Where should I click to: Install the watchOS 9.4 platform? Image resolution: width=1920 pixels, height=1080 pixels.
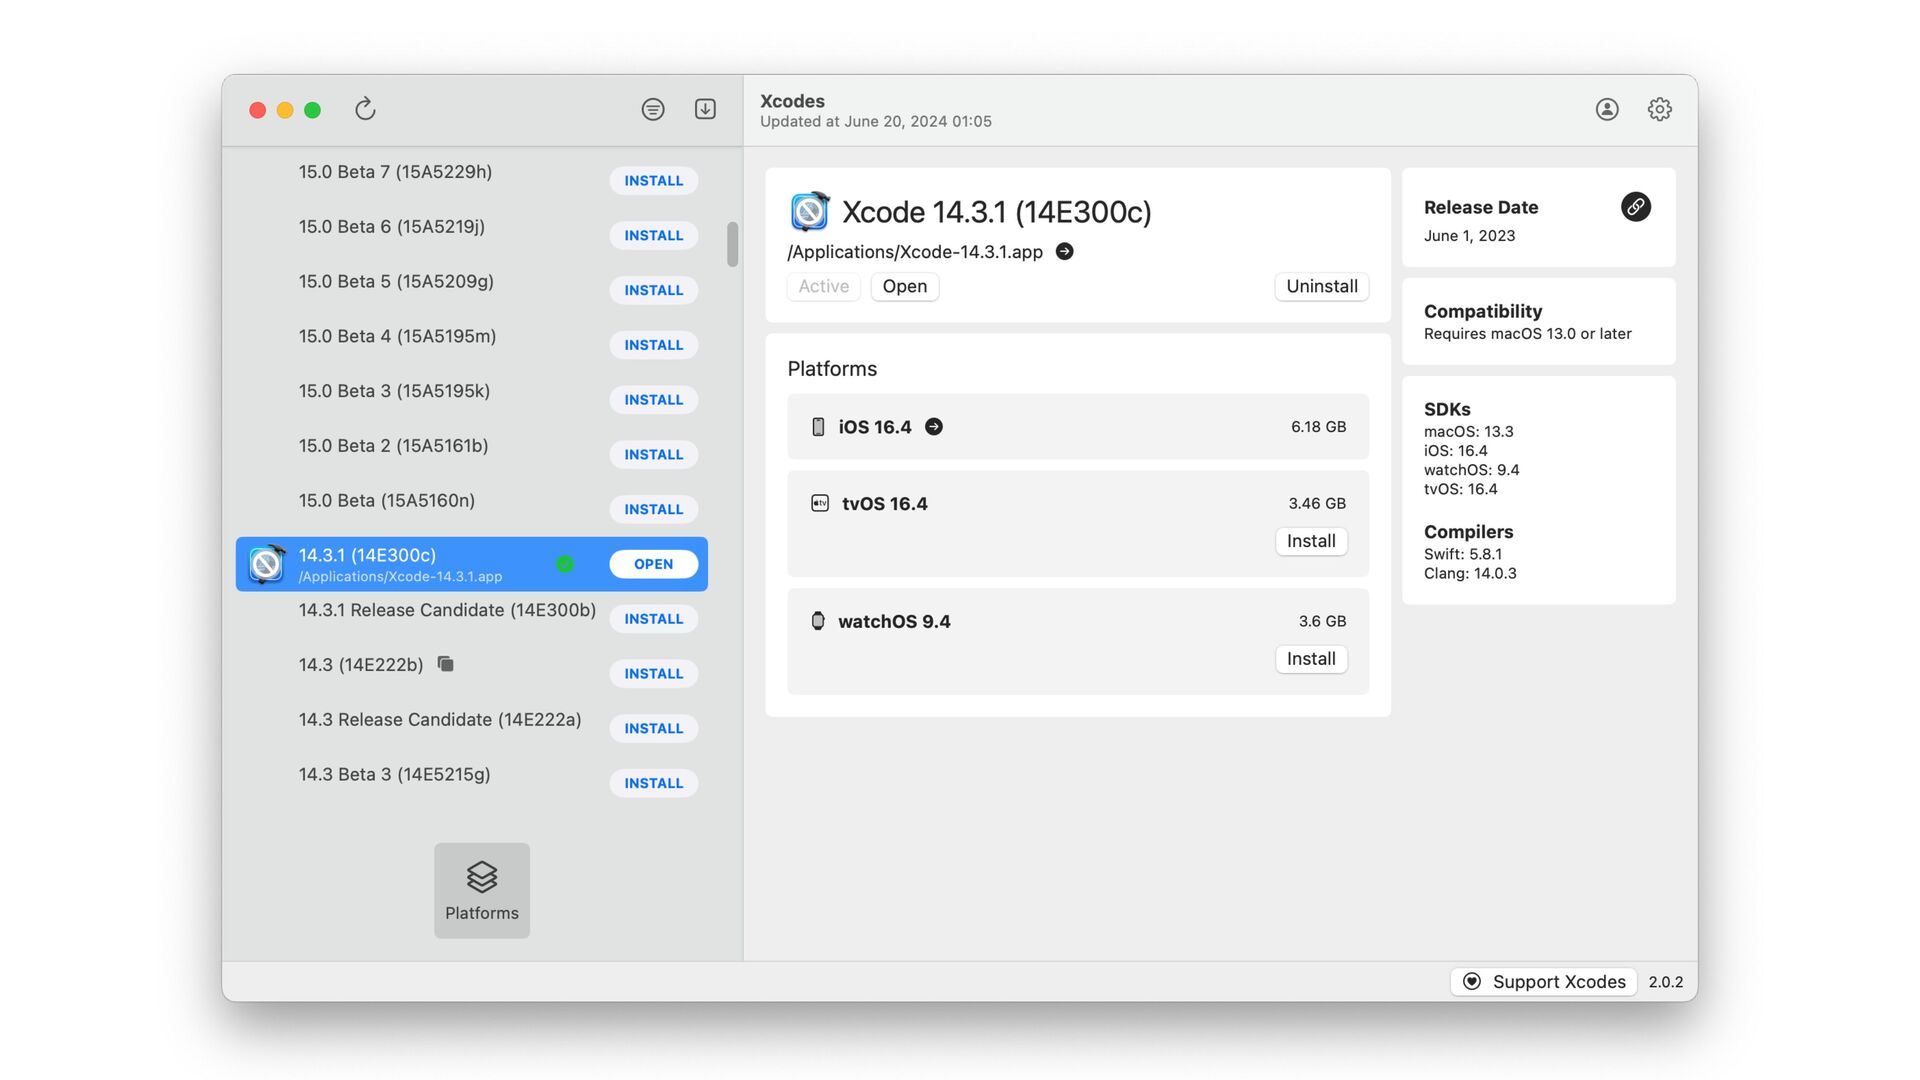pyautogui.click(x=1311, y=659)
